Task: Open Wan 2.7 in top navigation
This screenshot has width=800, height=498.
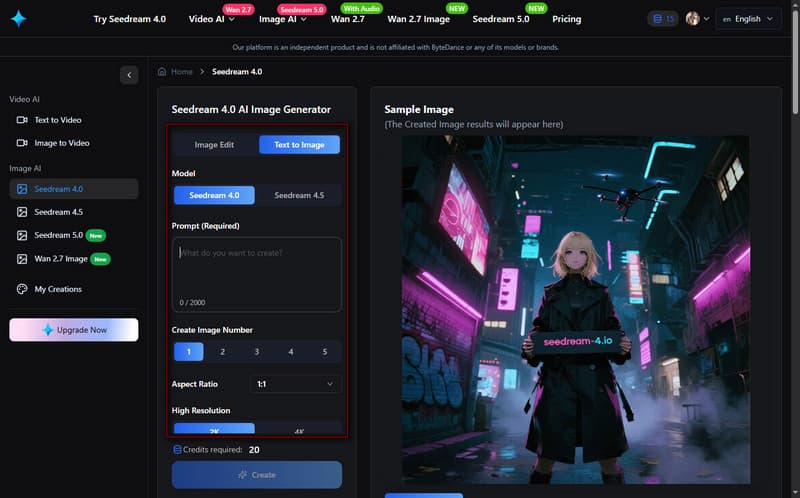Action: [347, 19]
